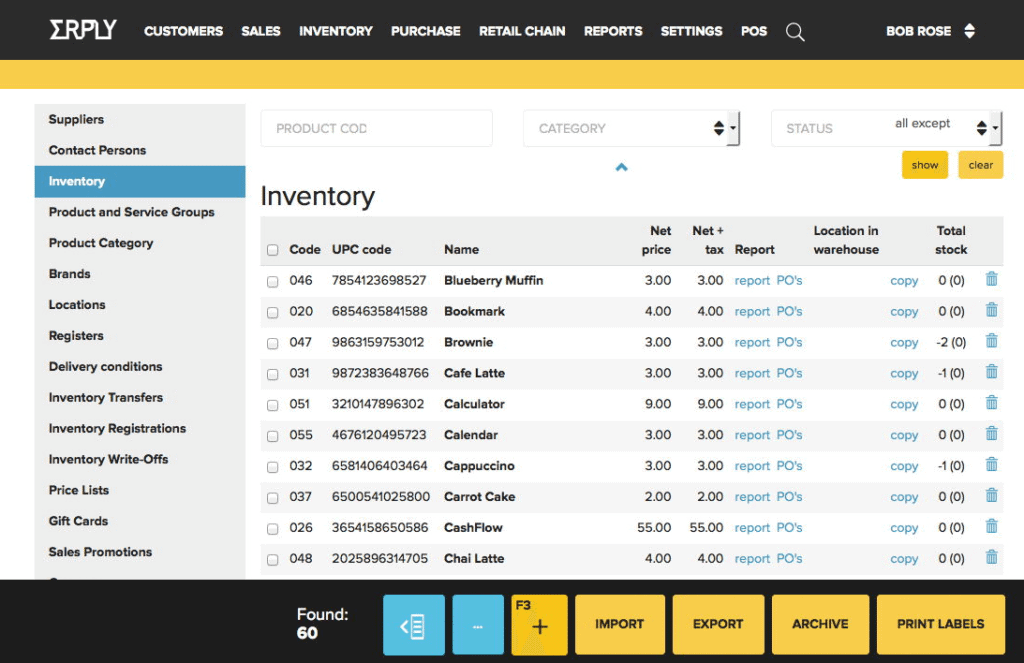Click the blue "..." icon next to it

(477, 624)
